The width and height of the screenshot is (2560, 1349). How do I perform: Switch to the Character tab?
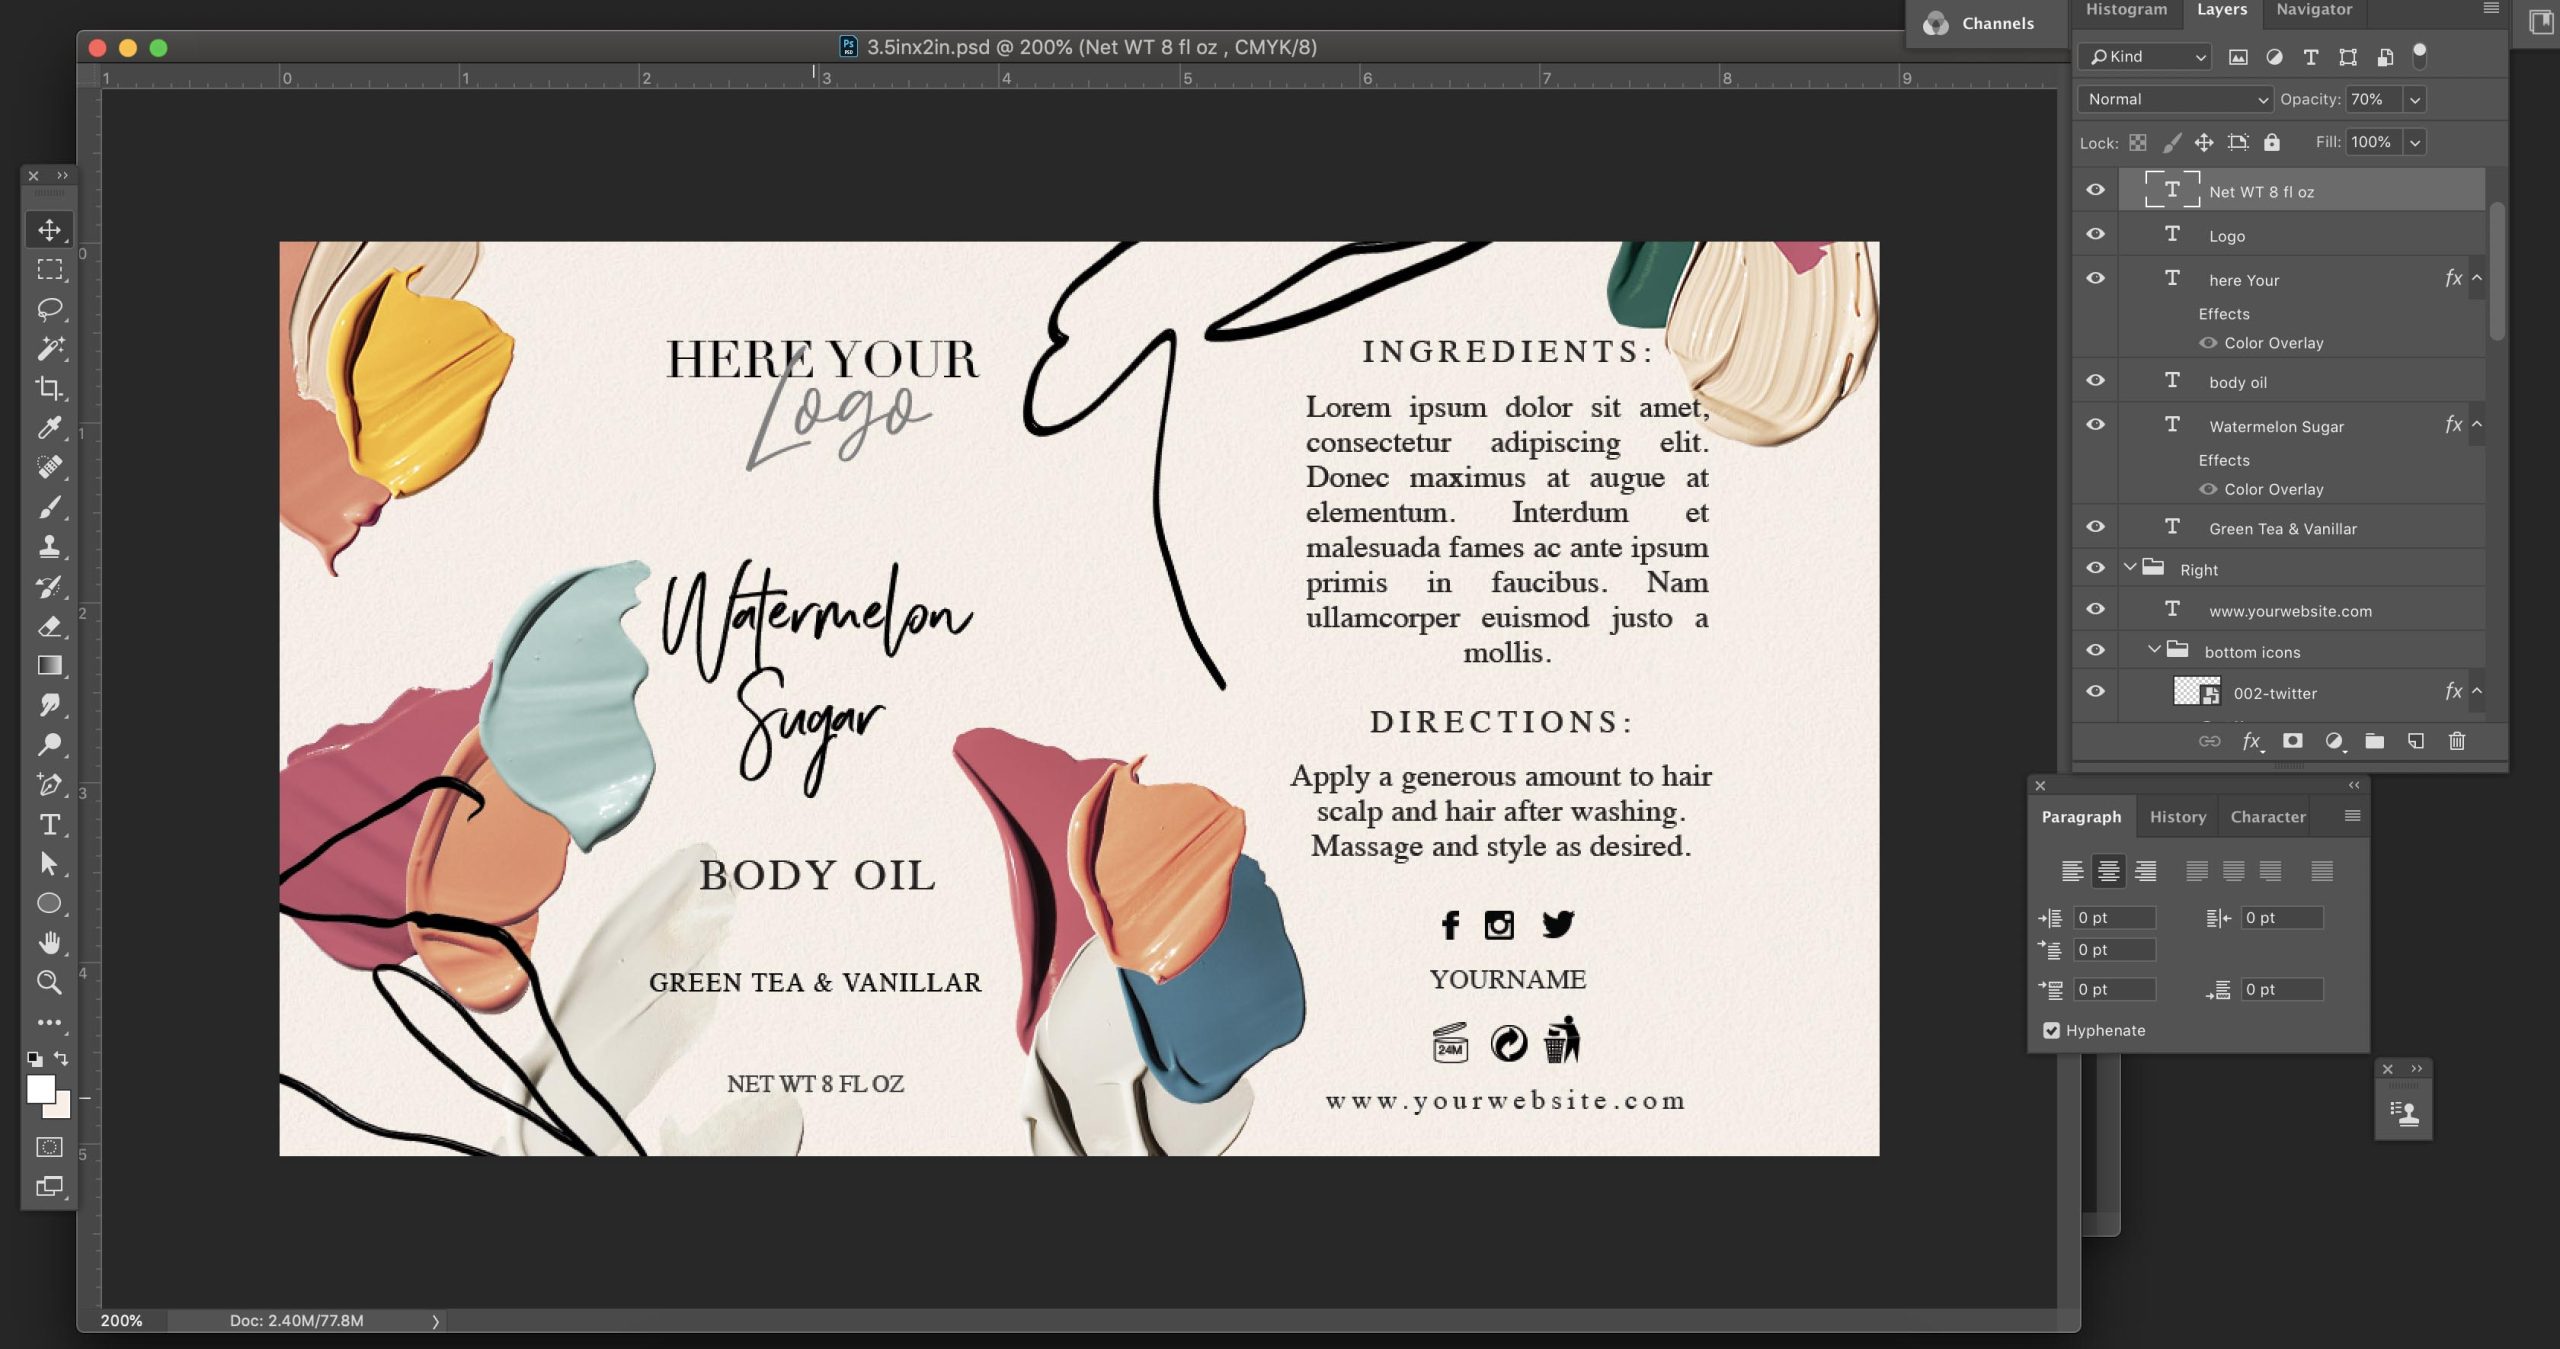(x=2267, y=817)
